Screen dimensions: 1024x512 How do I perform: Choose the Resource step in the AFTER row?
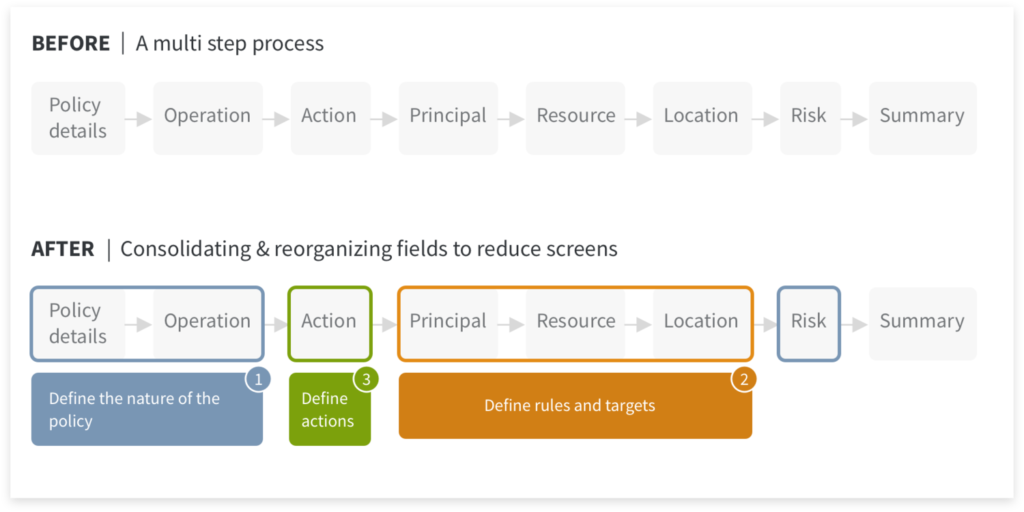tap(576, 322)
